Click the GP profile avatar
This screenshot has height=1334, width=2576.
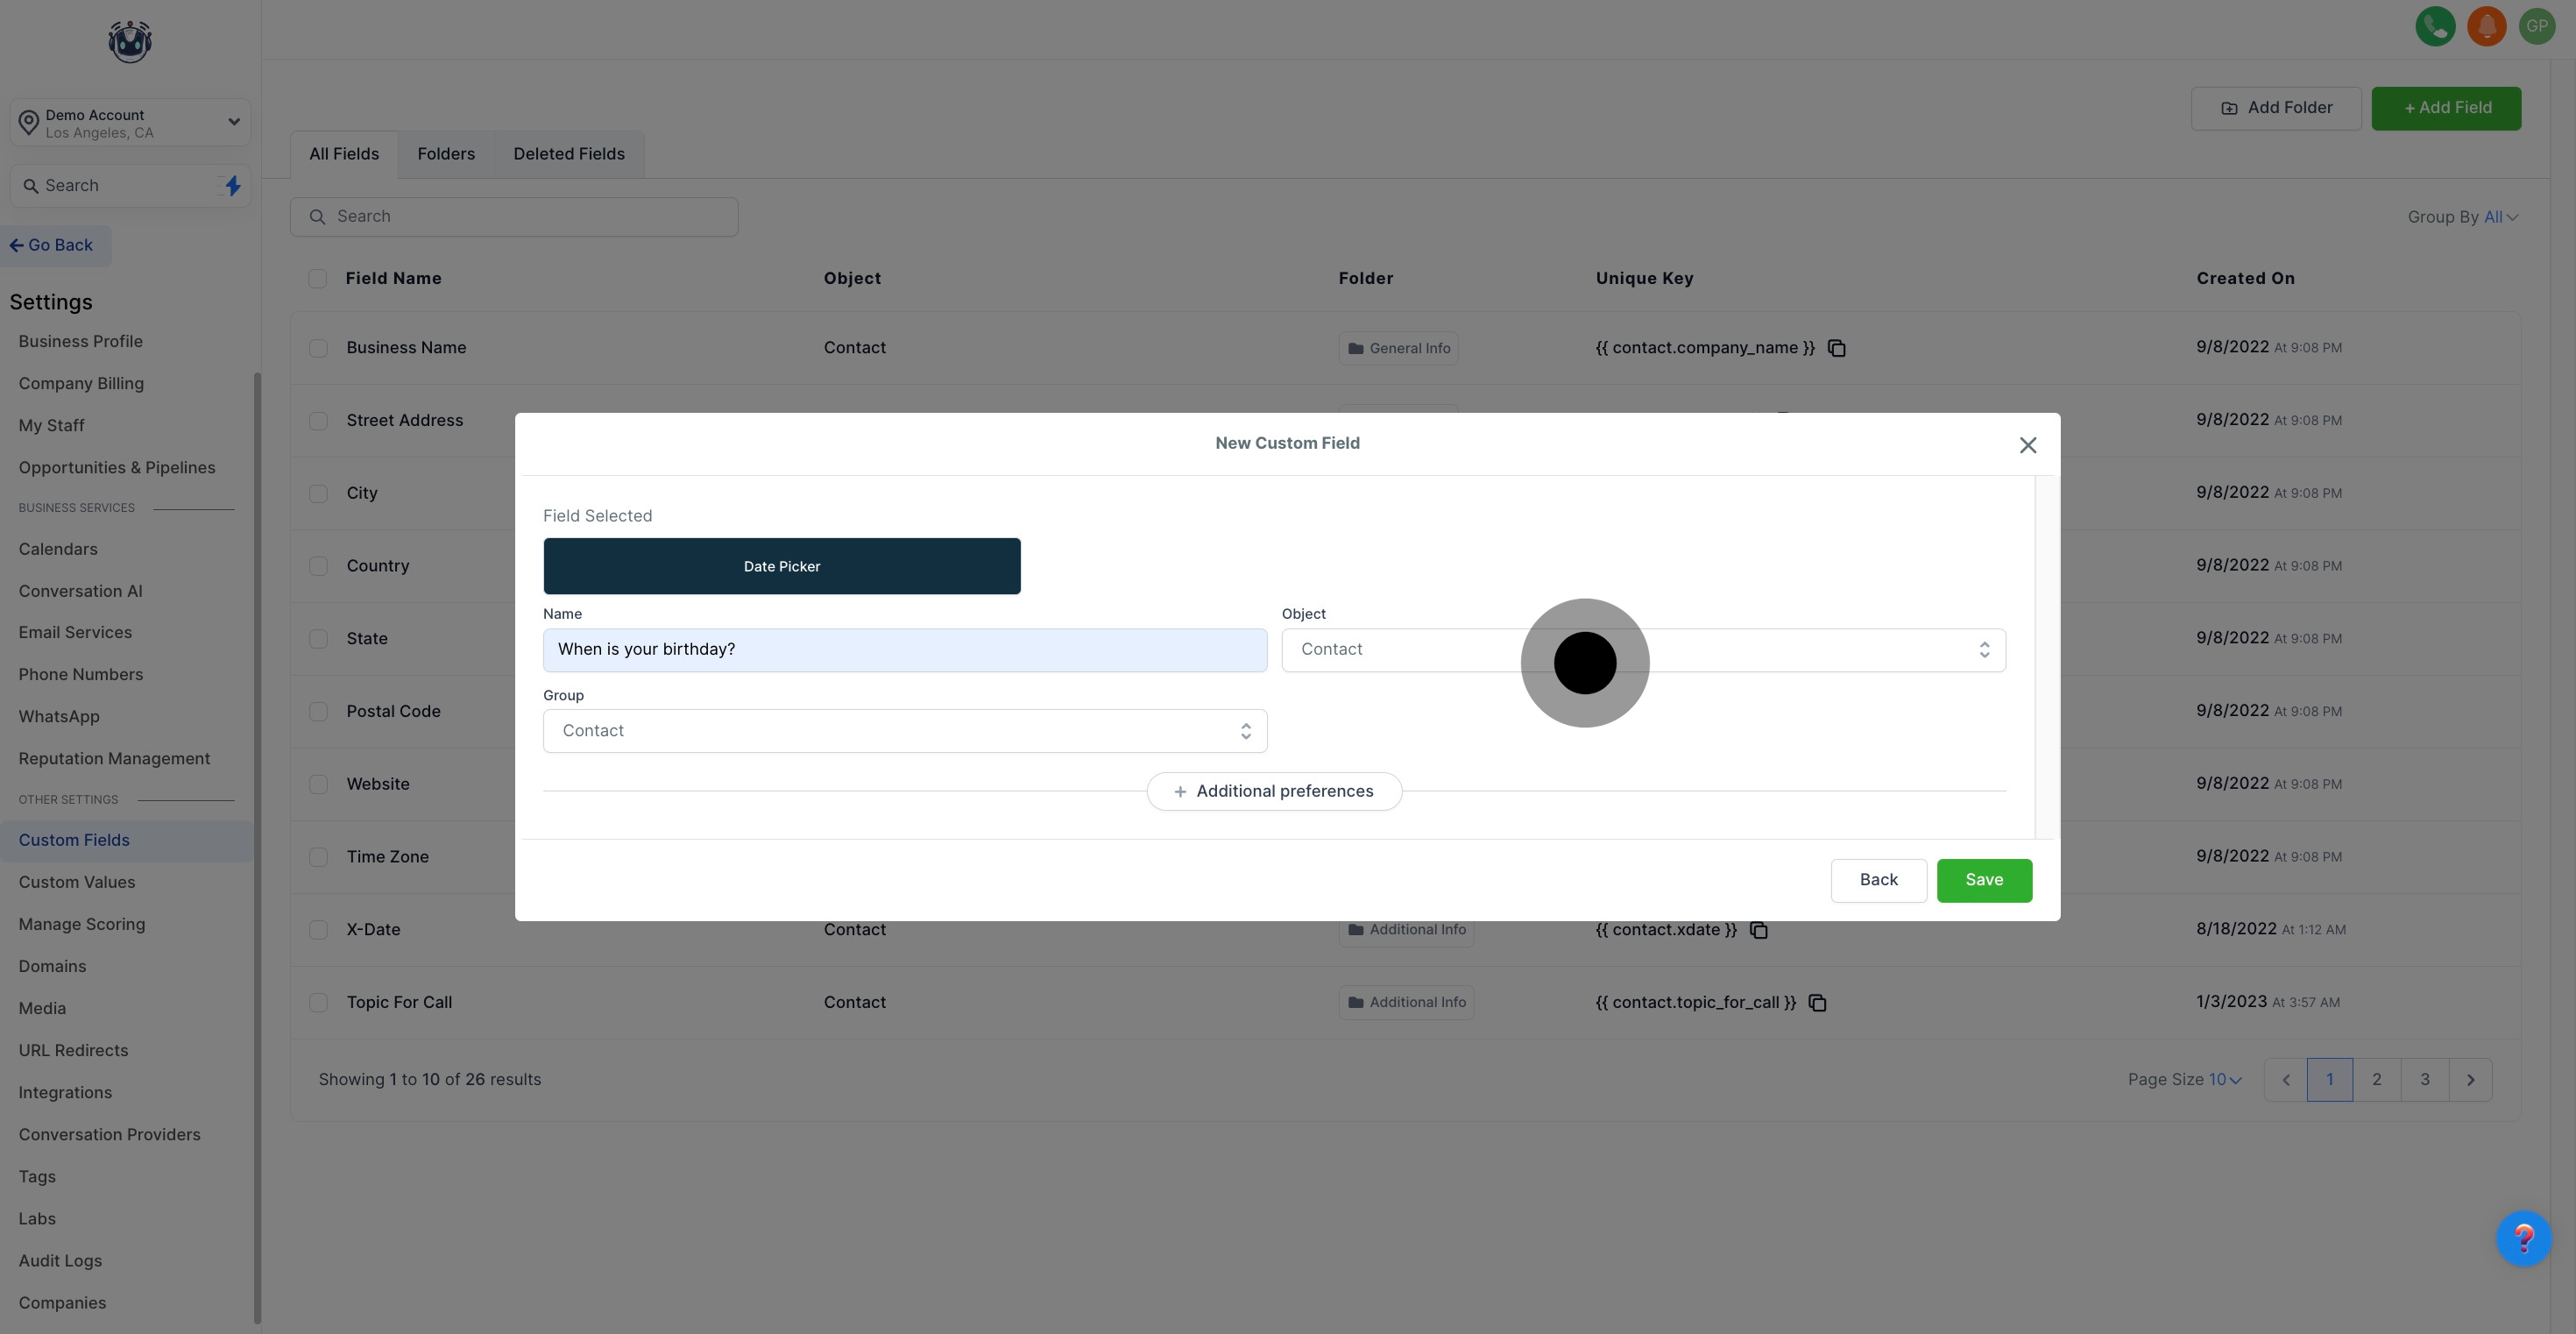pyautogui.click(x=2538, y=26)
